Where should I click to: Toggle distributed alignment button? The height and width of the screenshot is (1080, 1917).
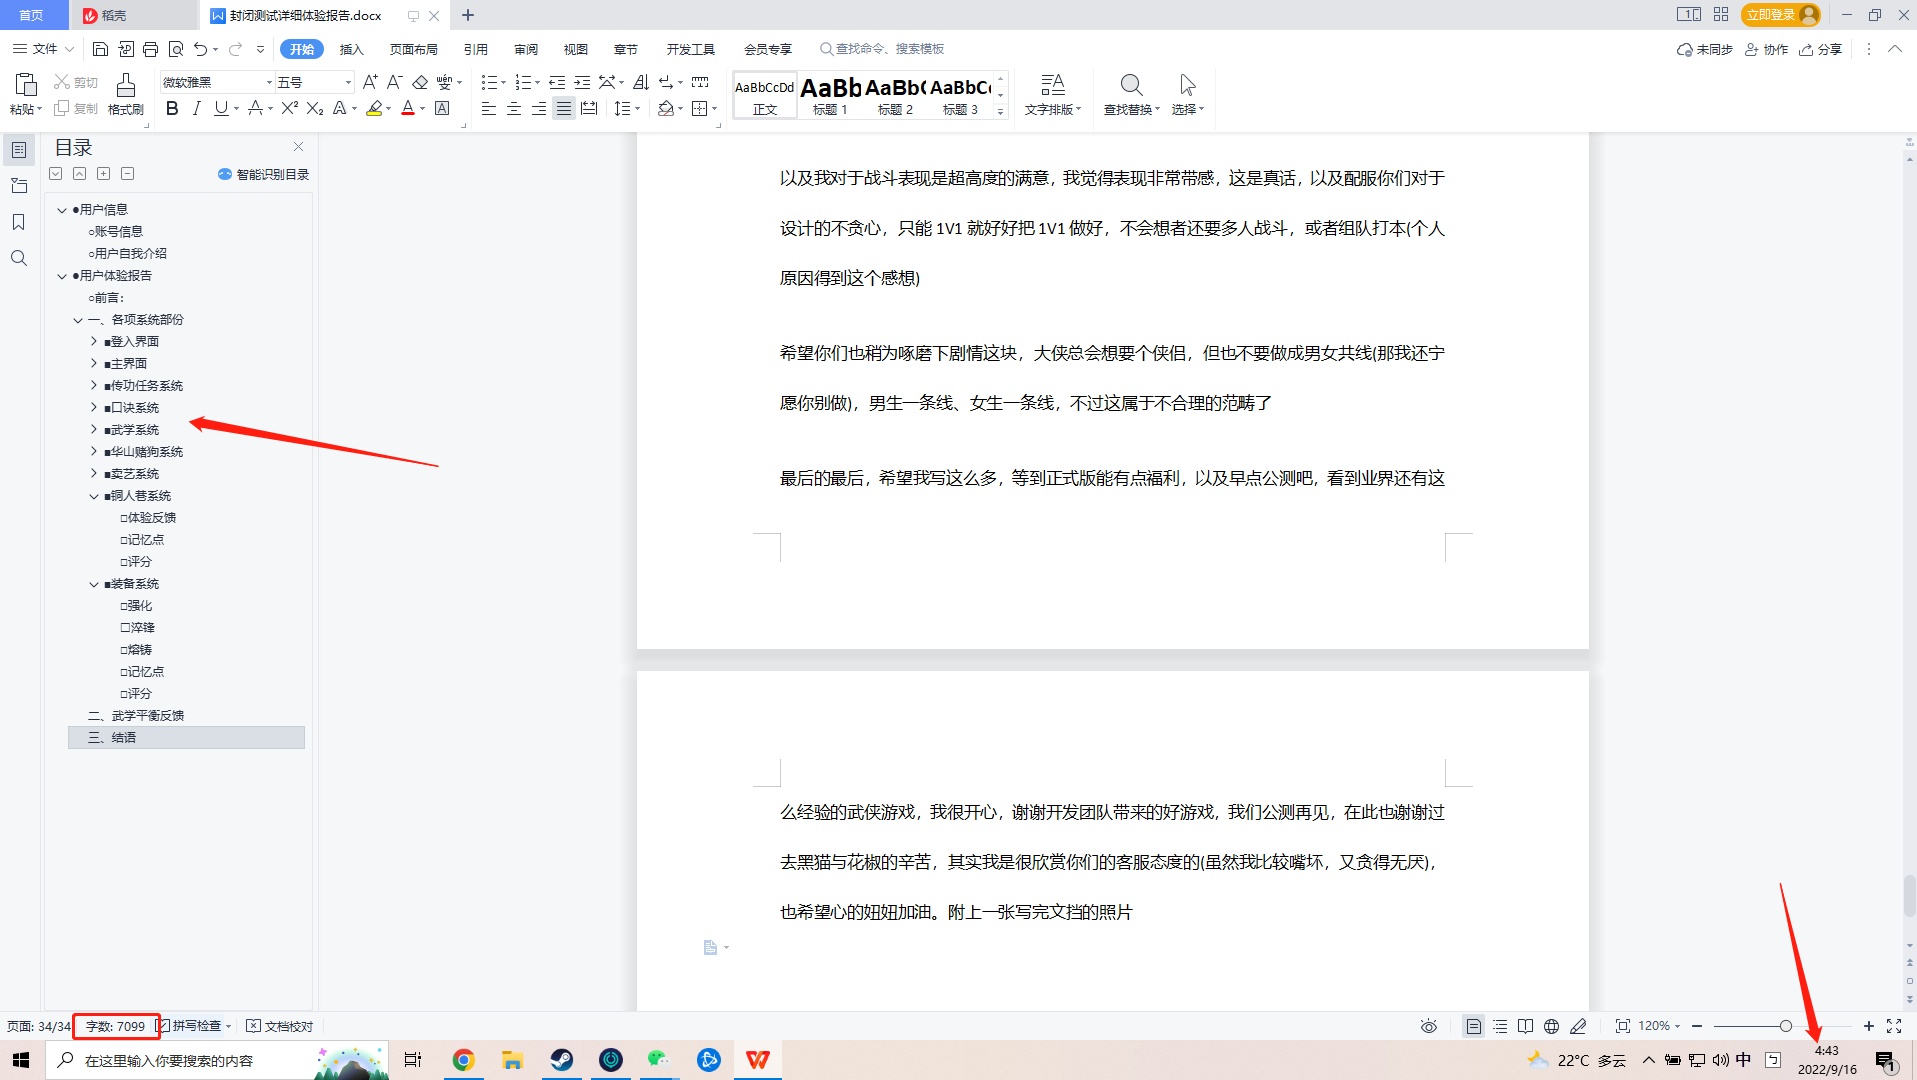coord(589,108)
